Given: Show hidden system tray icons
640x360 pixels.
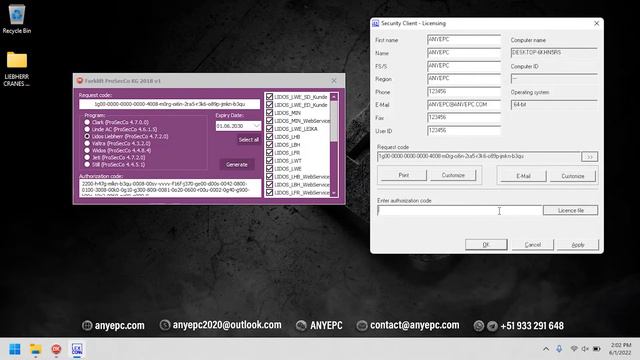Looking at the screenshot, I should [x=546, y=349].
